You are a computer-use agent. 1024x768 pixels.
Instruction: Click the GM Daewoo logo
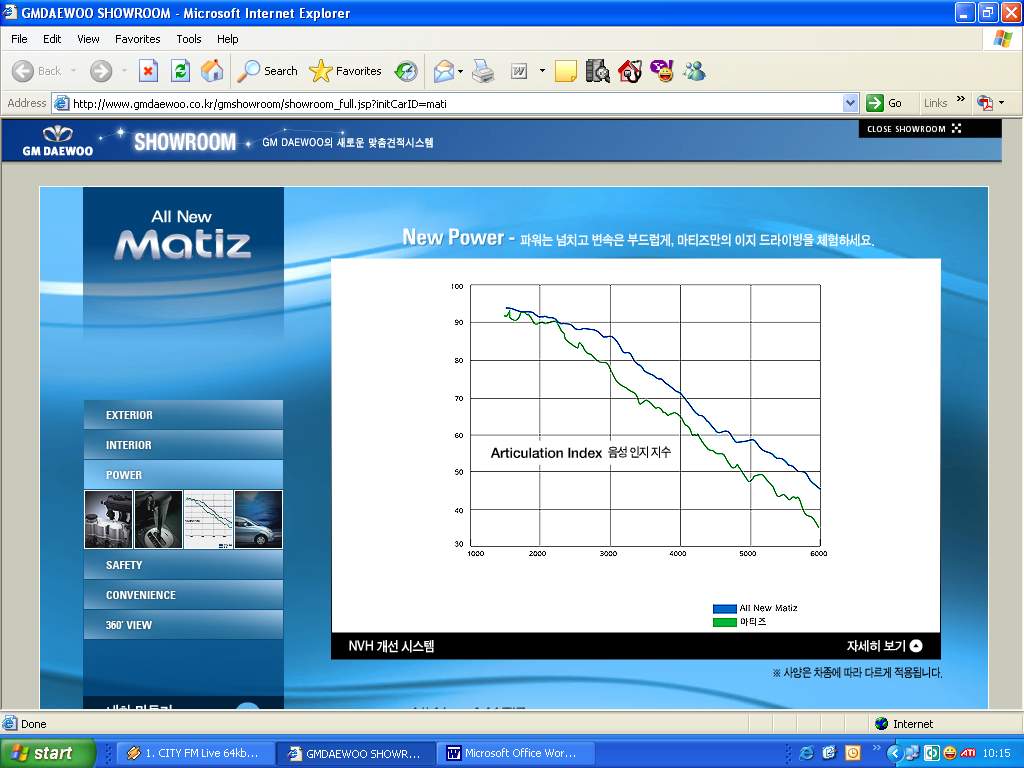57,141
